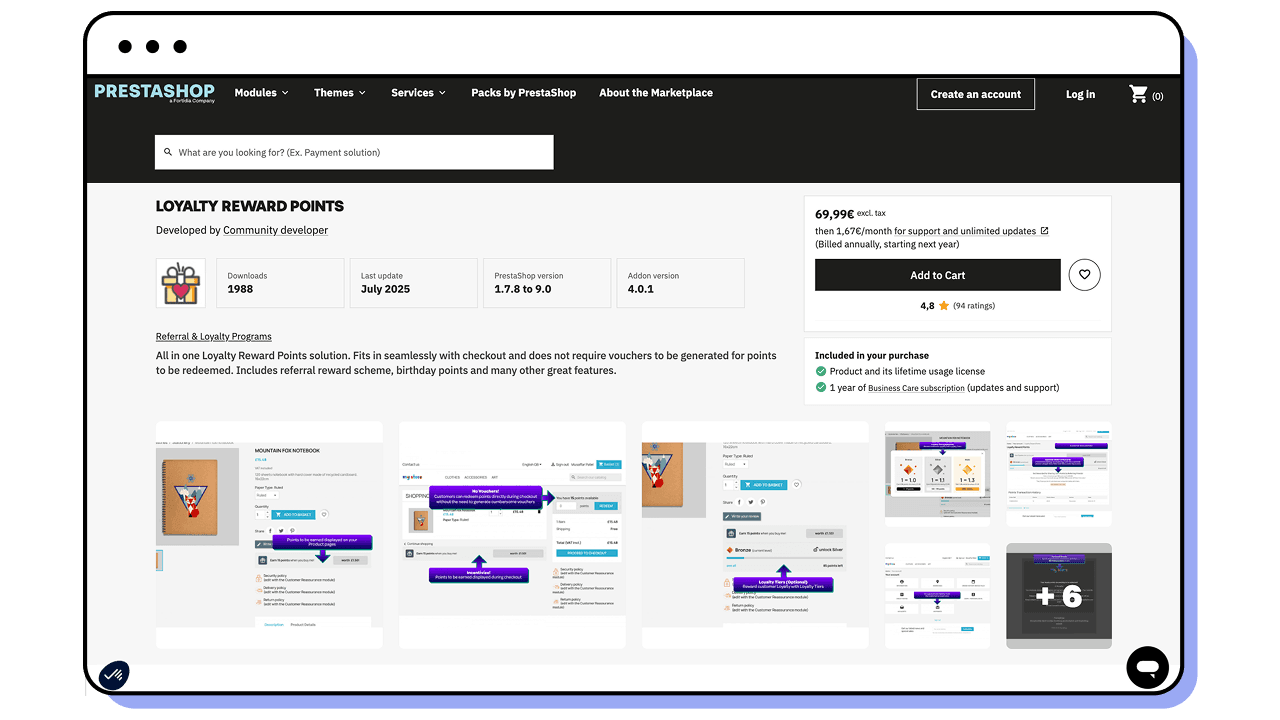This screenshot has height=720, width=1280.
Task: Open the shopping cart icon
Action: [1138, 94]
